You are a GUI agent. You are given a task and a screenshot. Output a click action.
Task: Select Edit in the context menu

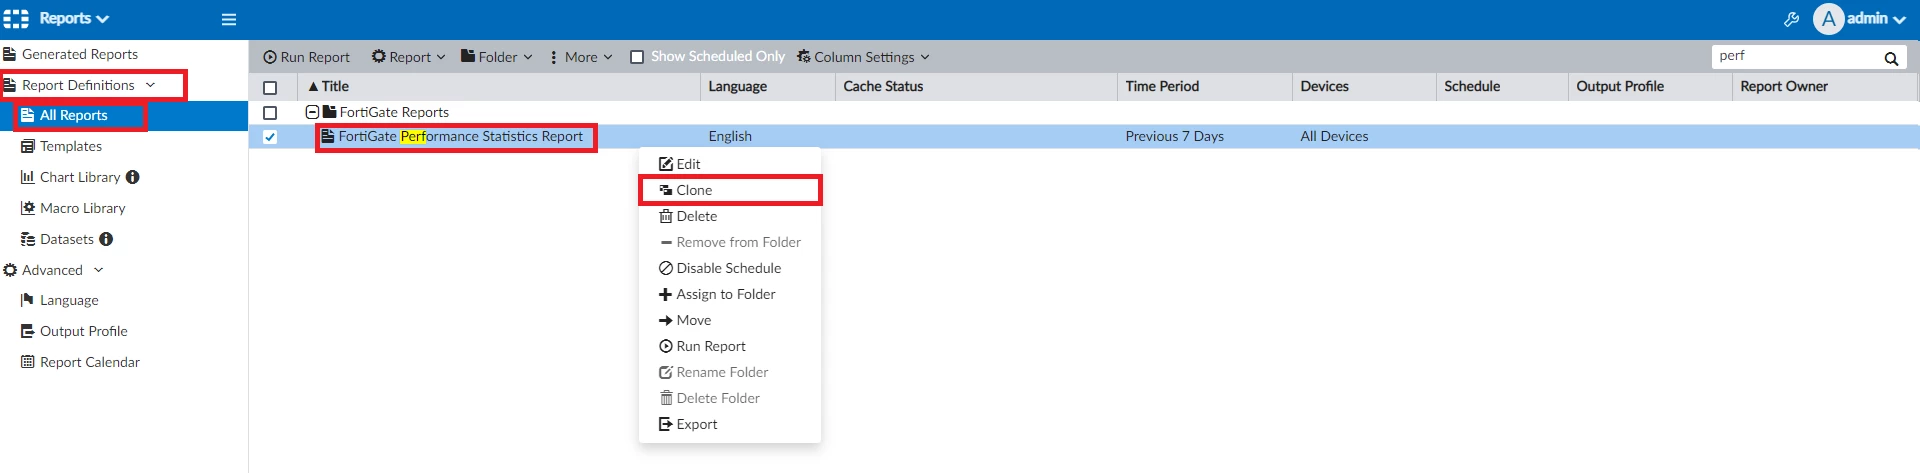click(730, 164)
